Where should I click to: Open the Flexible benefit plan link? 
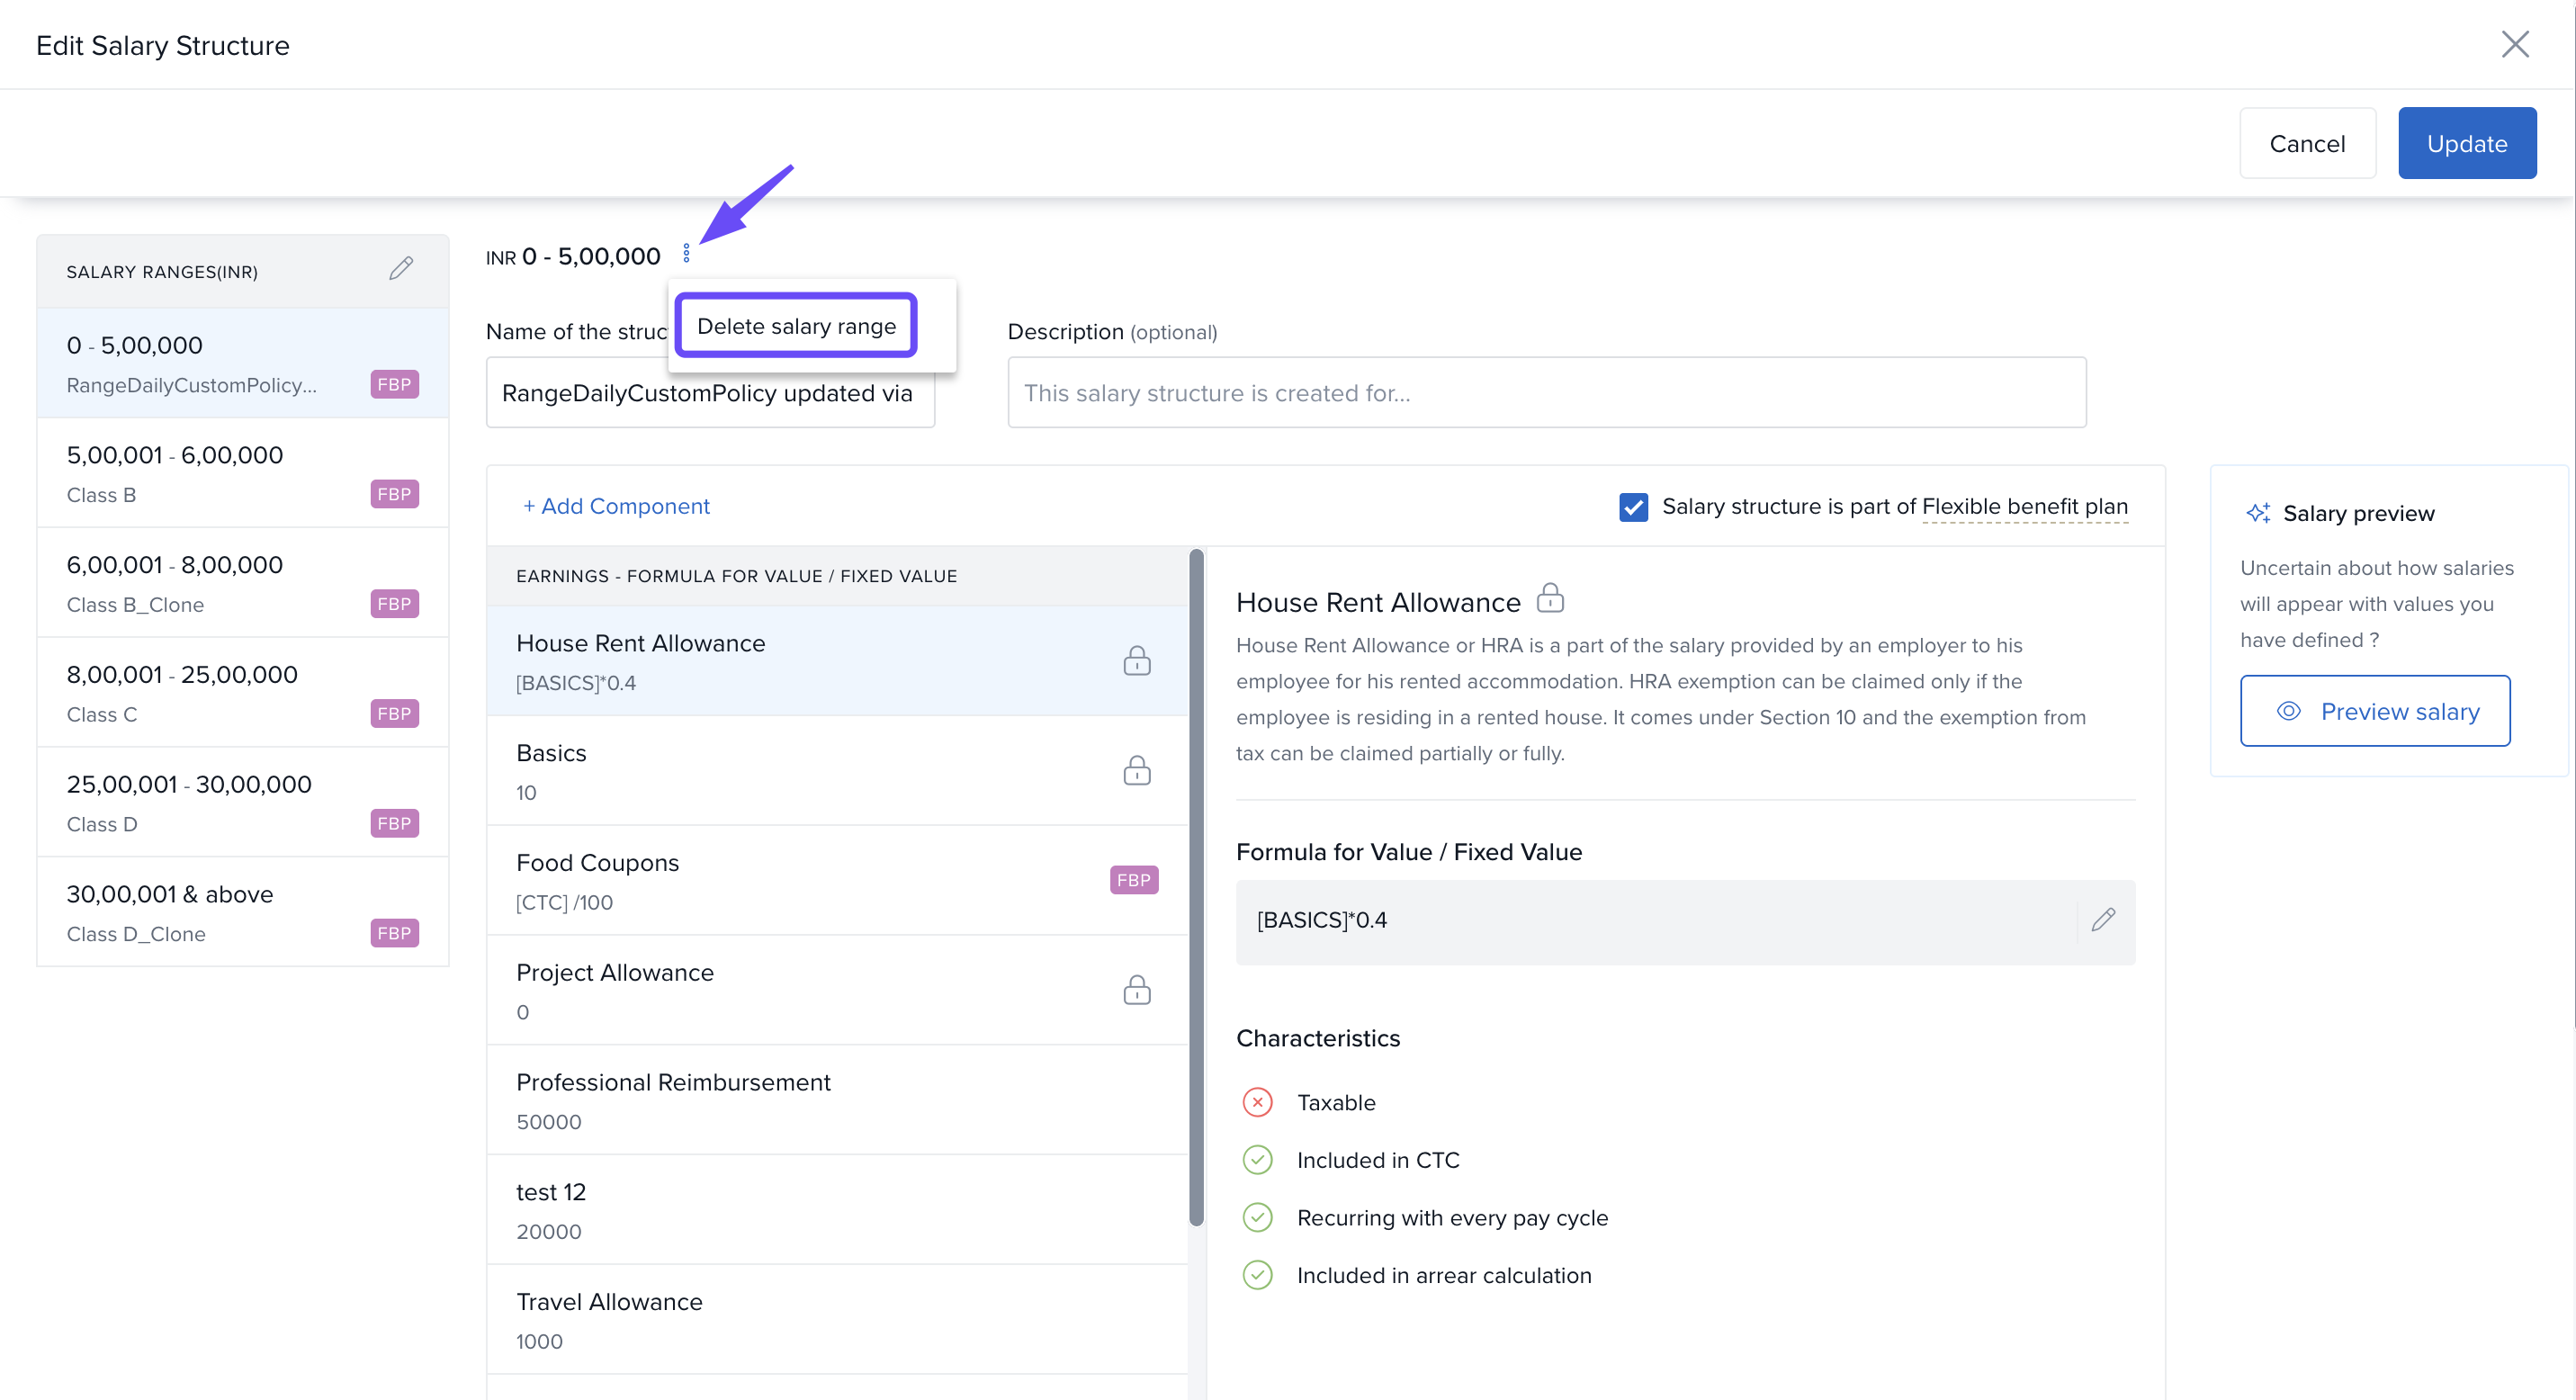coord(2024,507)
